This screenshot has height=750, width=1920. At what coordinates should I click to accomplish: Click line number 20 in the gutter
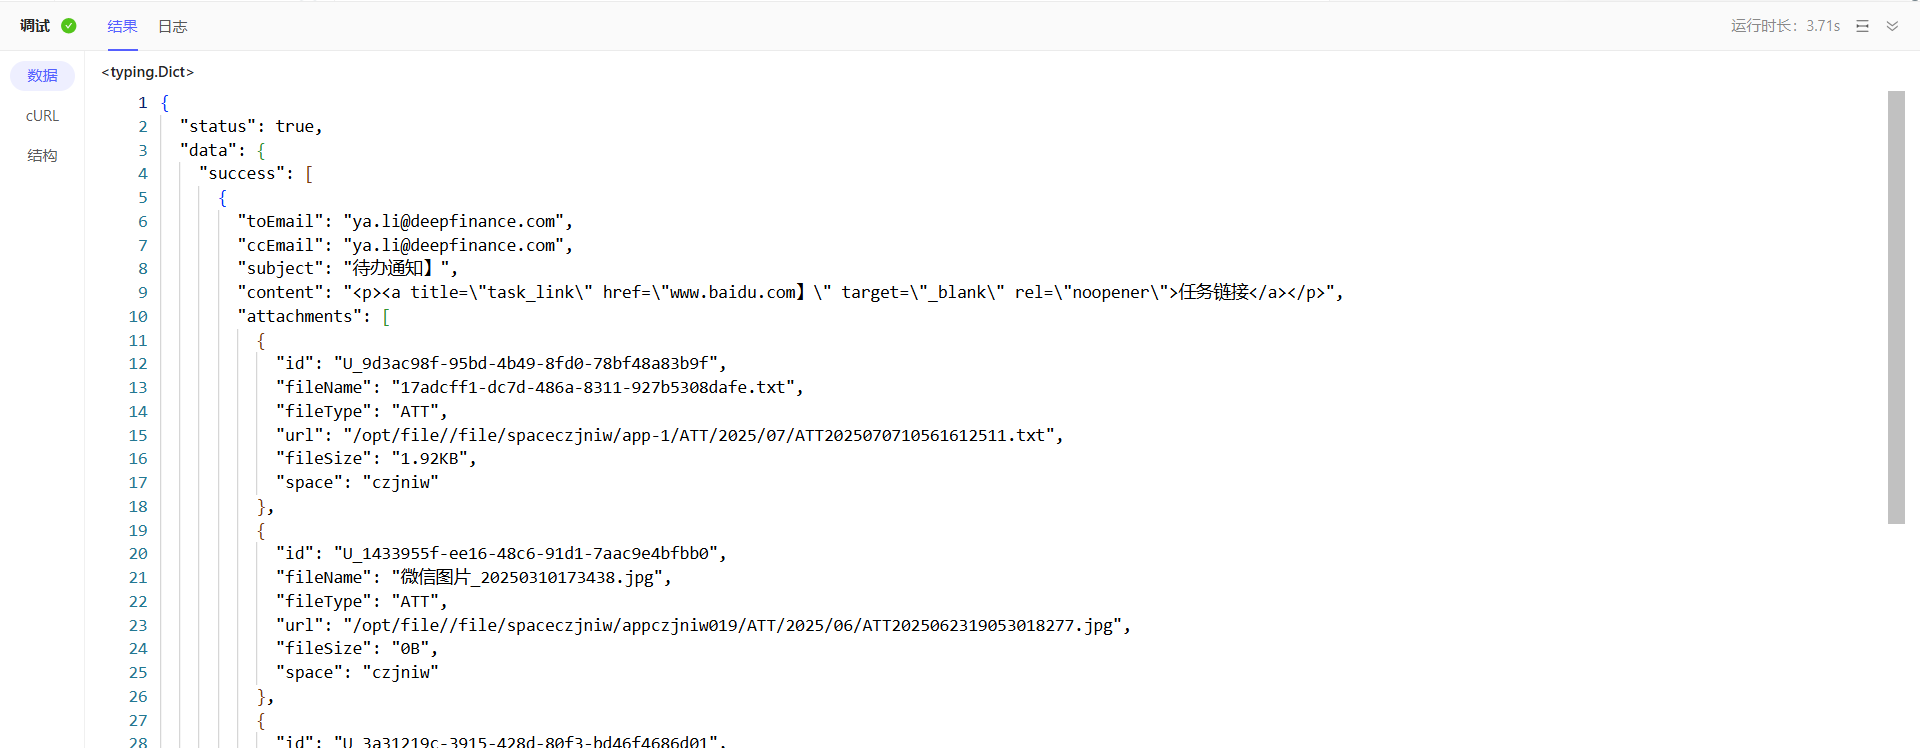[x=138, y=553]
